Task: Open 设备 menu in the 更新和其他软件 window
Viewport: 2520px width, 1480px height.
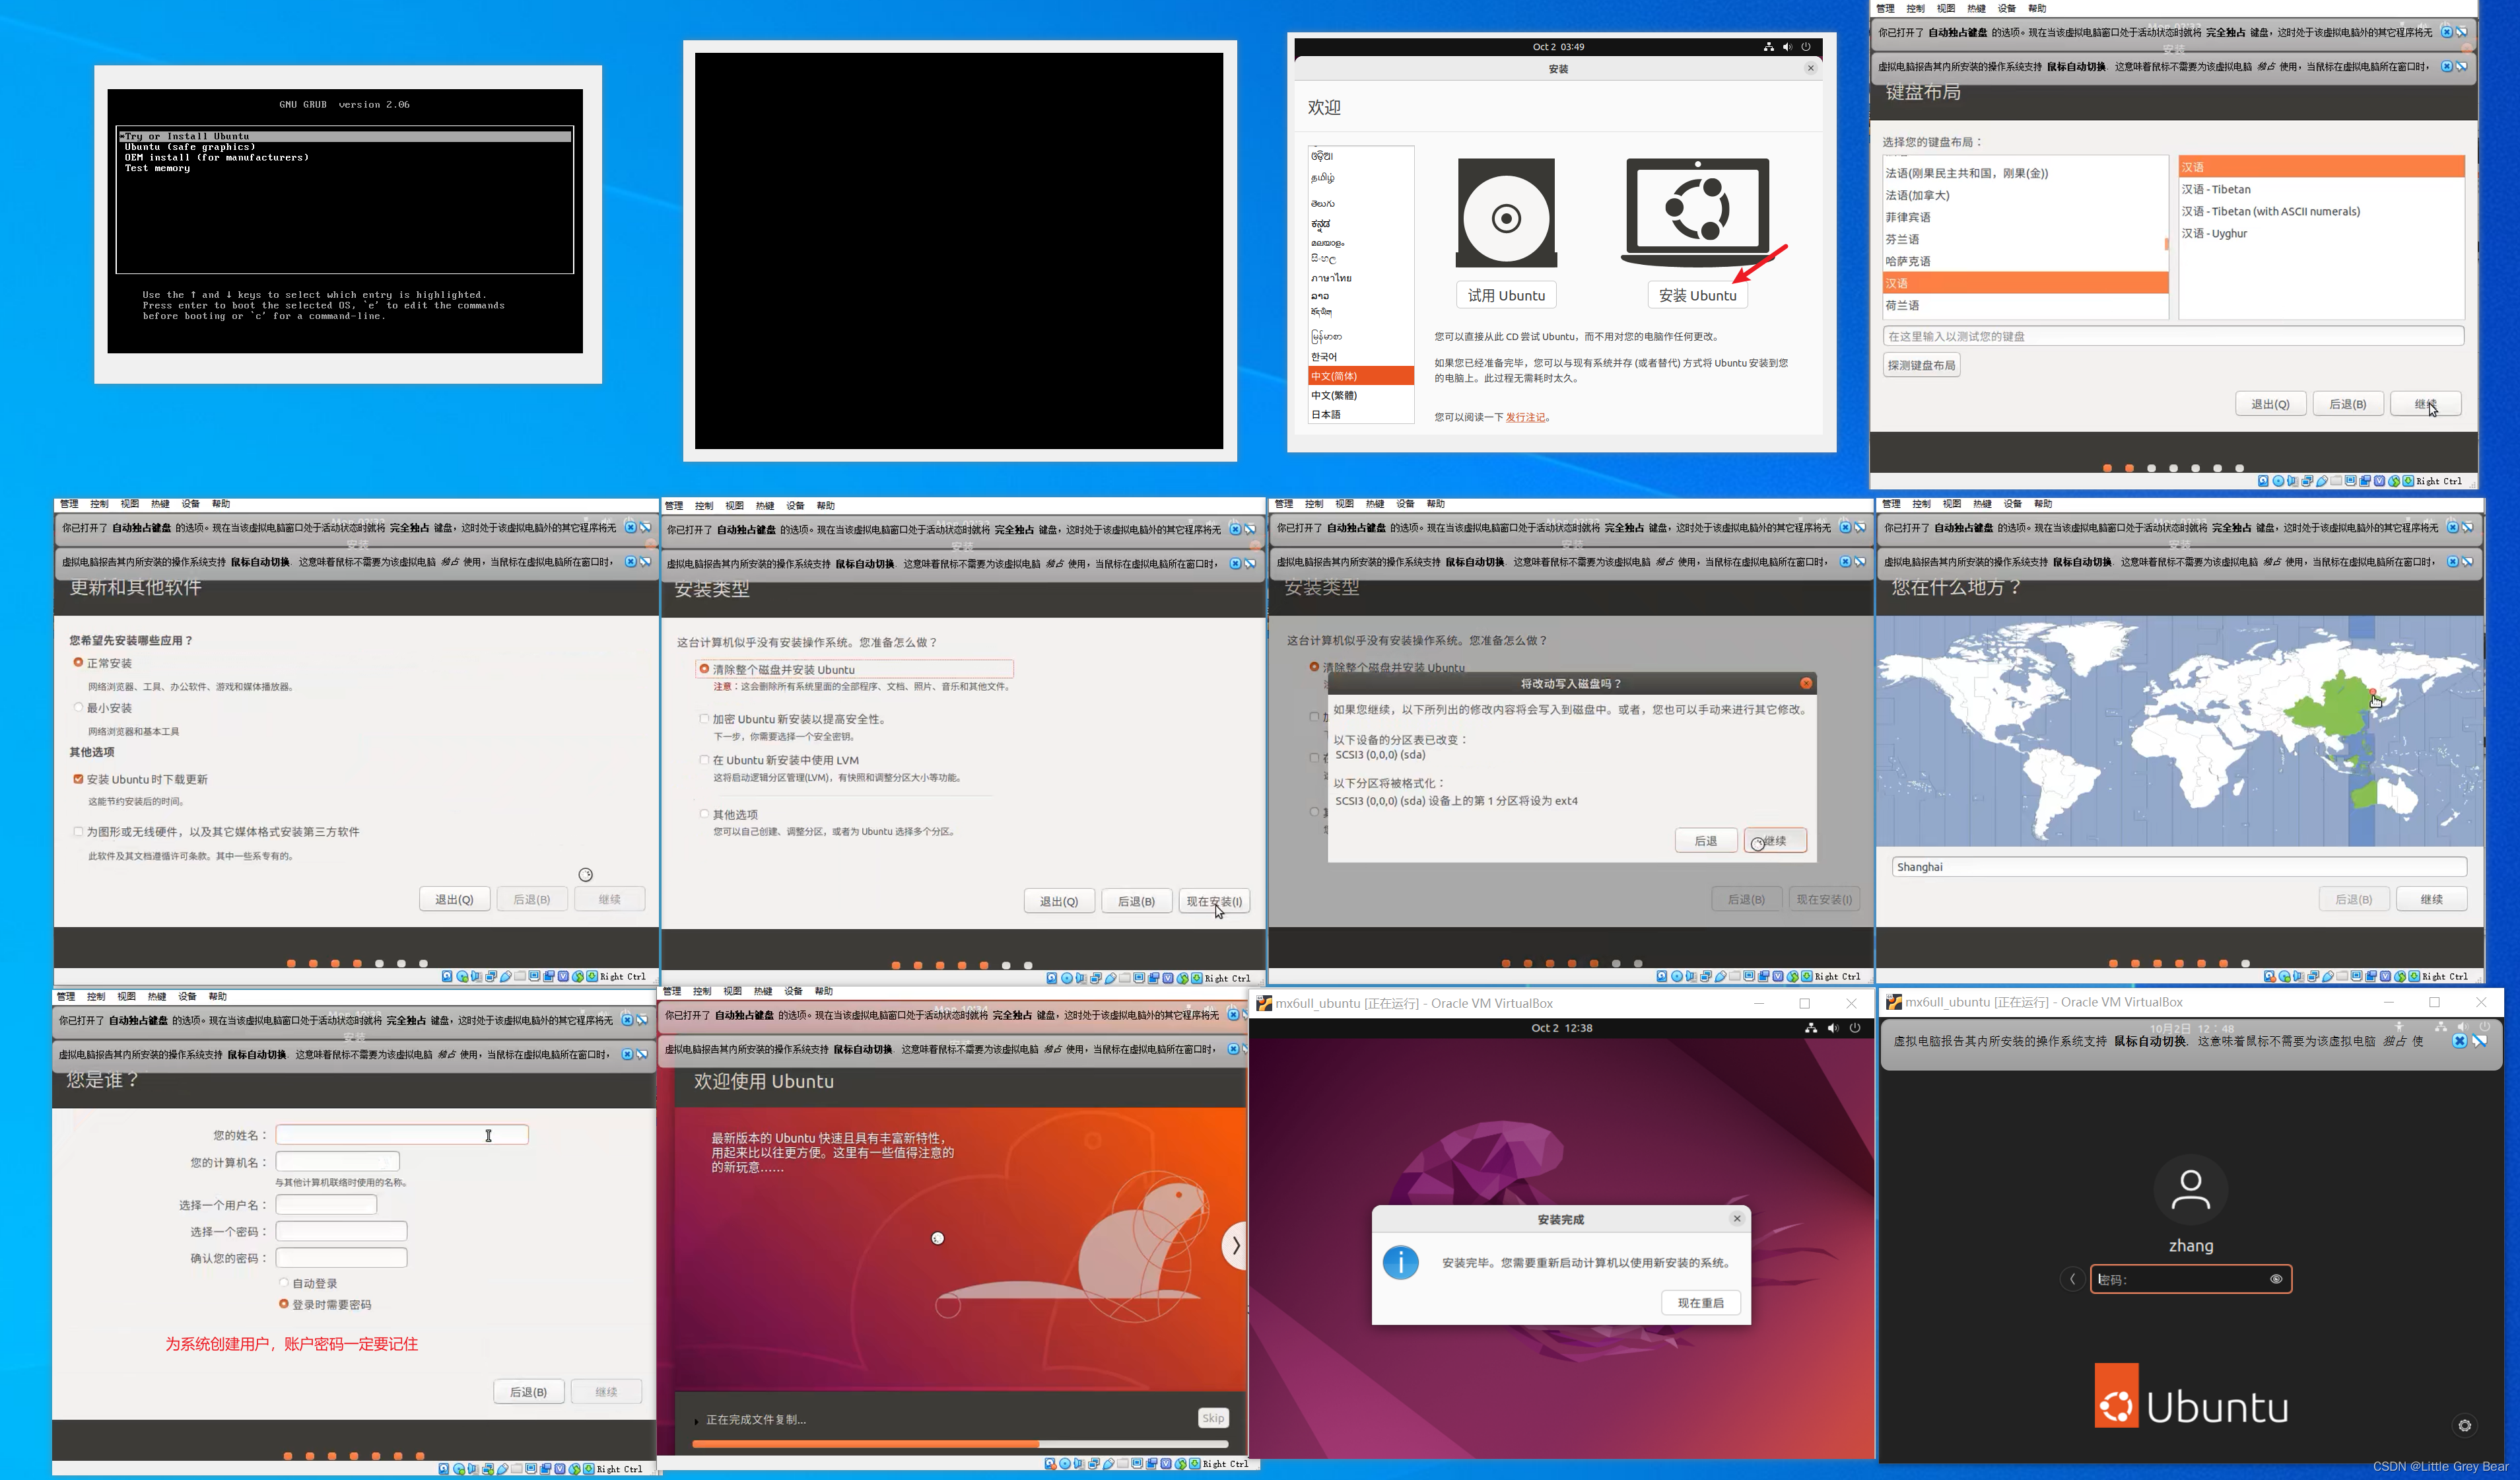Action: pos(191,504)
